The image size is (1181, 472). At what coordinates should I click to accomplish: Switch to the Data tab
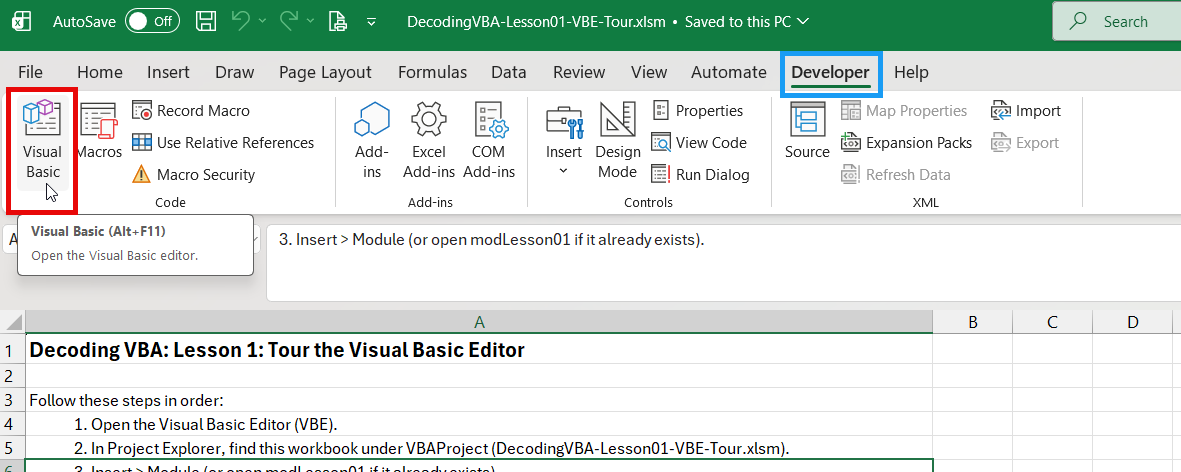[x=508, y=72]
